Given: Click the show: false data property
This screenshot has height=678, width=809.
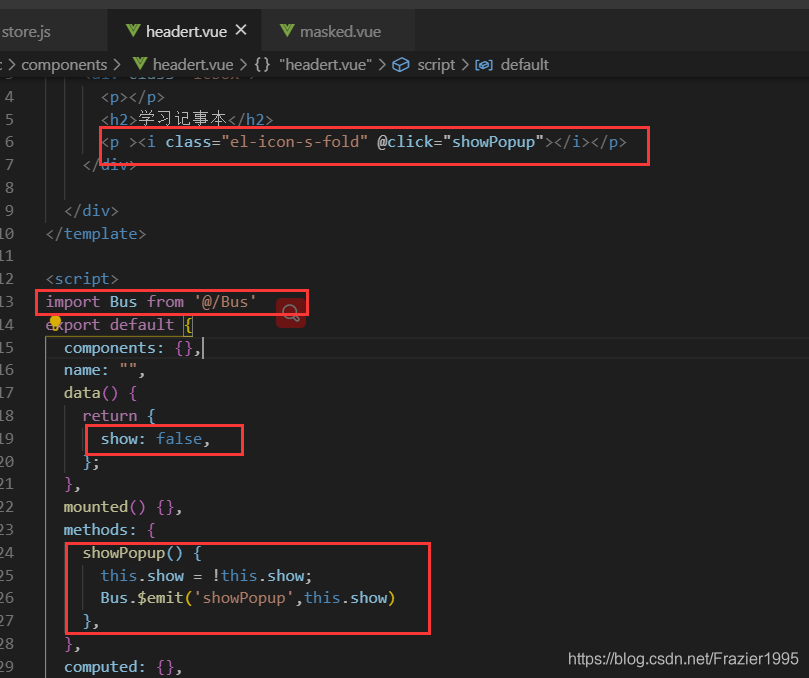Looking at the screenshot, I should 155,439.
